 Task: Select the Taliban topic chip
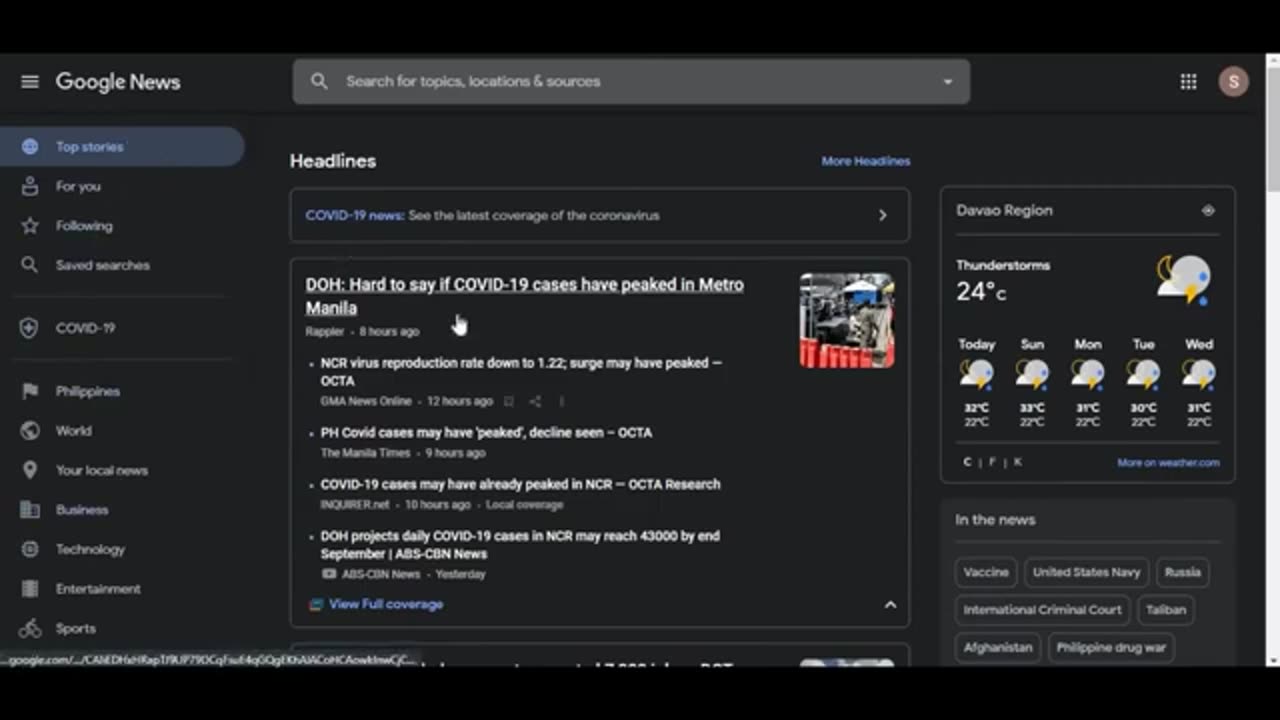click(x=1166, y=610)
